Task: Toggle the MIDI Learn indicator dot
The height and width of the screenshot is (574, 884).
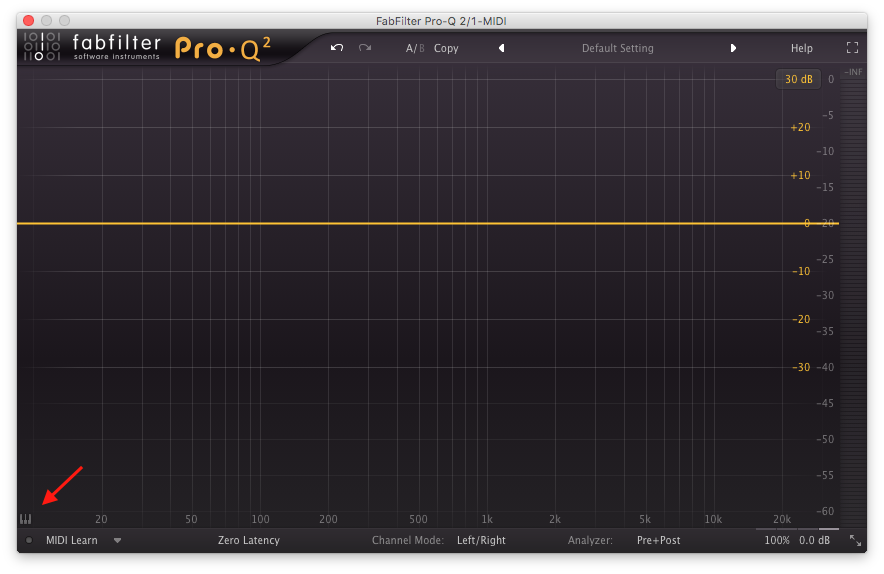Action: (x=29, y=540)
